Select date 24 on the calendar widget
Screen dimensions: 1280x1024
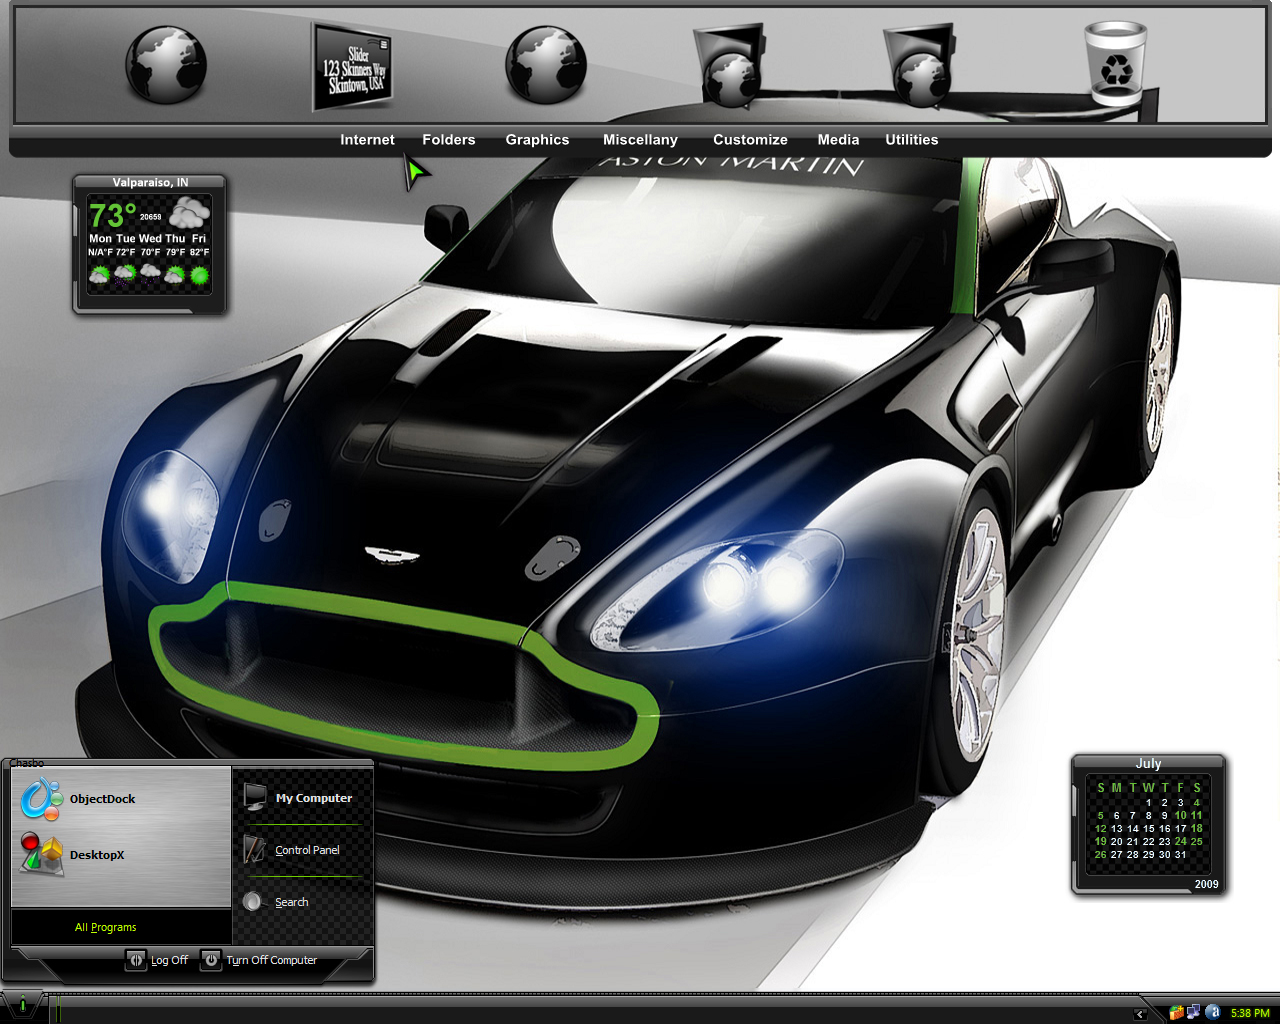[1180, 841]
